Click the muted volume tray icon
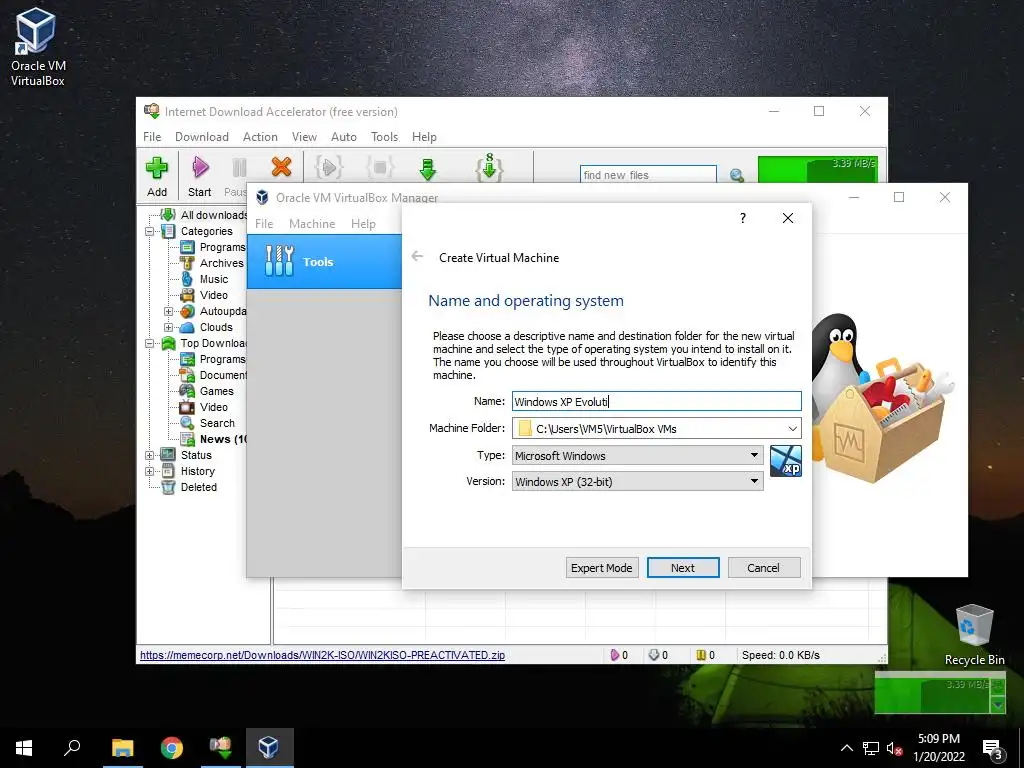Viewport: 1024px width, 768px height. coord(895,748)
